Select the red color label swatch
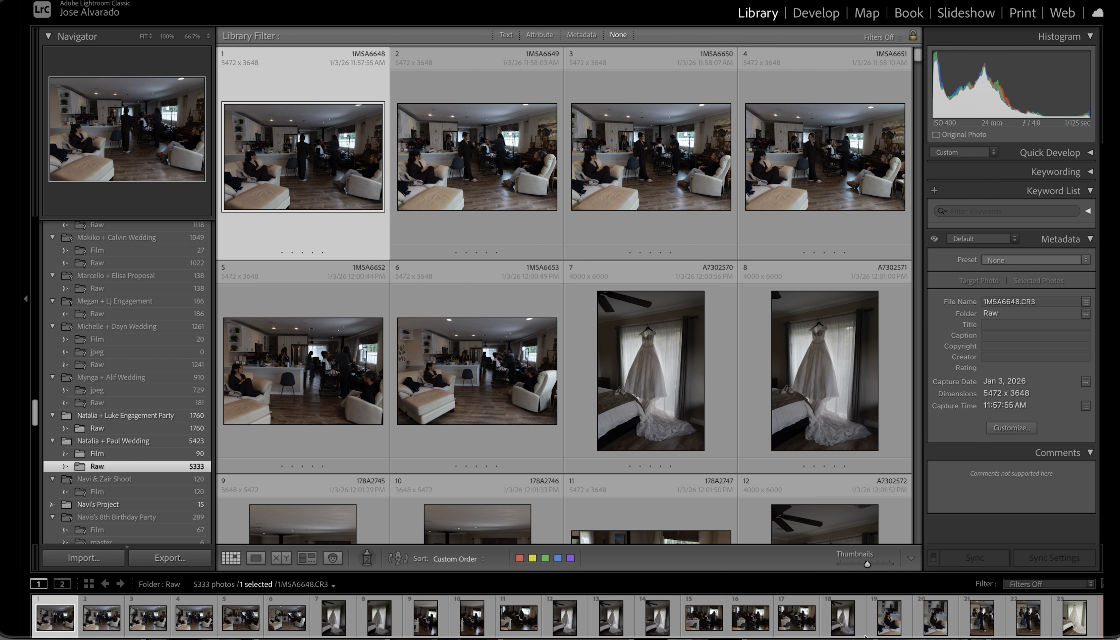 point(519,558)
